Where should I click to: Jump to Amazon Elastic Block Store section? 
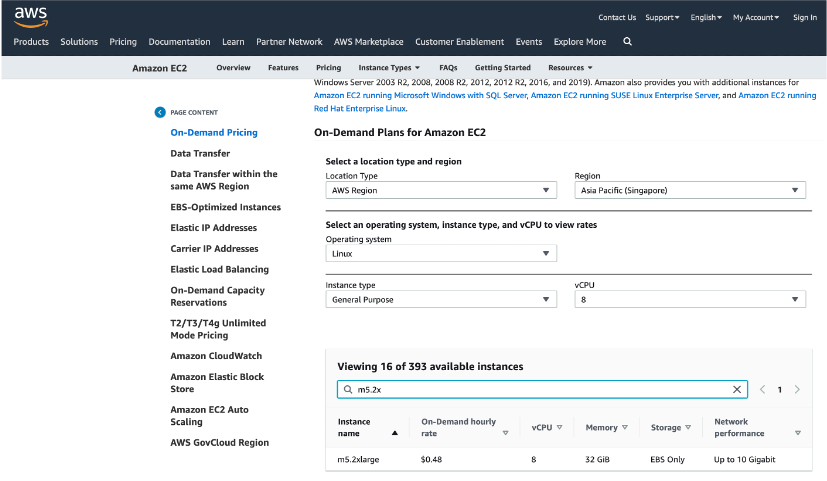pyautogui.click(x=217, y=383)
